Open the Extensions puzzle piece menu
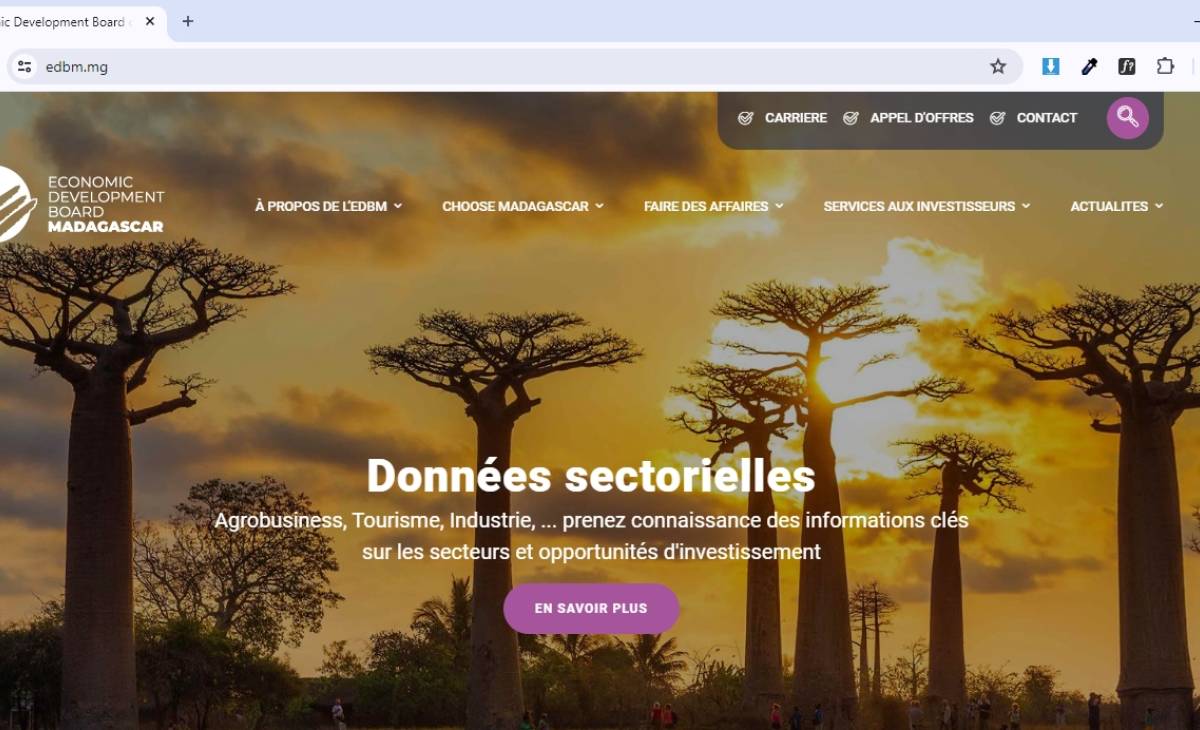Image resolution: width=1200 pixels, height=730 pixels. tap(1165, 67)
